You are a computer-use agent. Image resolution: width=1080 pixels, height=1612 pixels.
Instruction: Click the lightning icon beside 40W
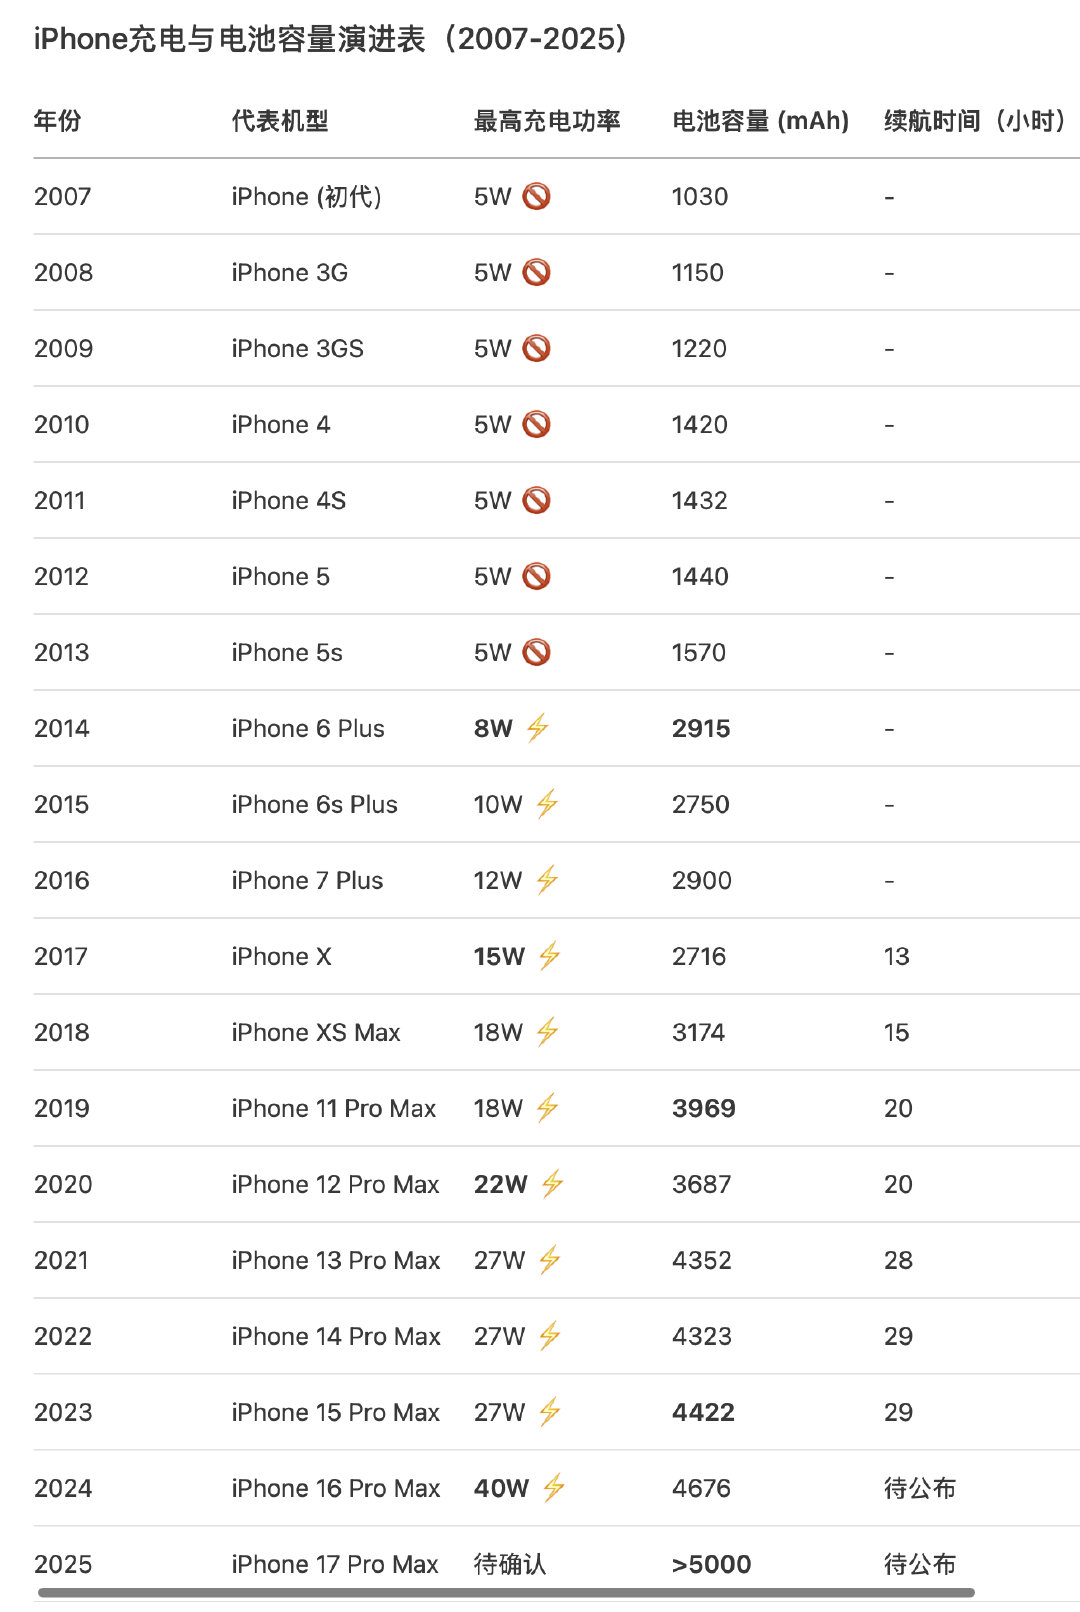[x=554, y=1488]
